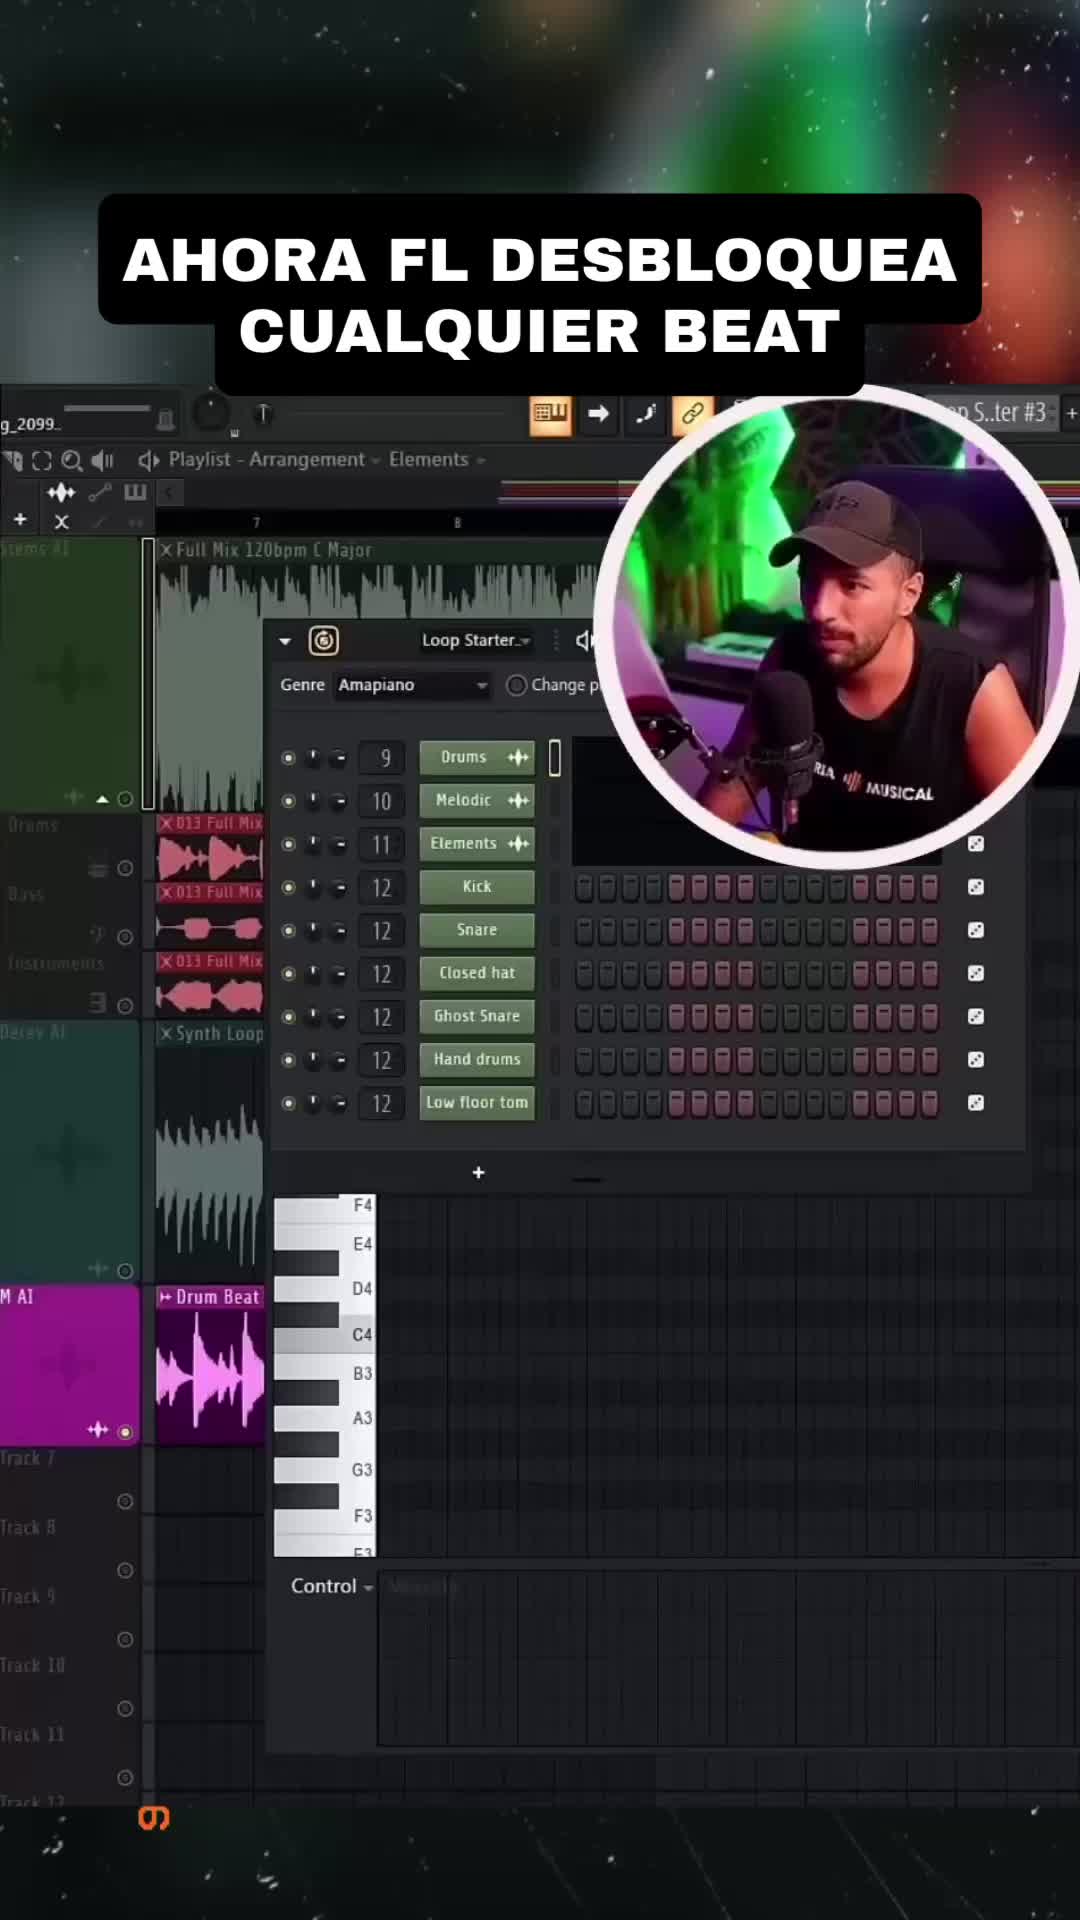Click the zoom magnifier icon in the playlist toolbar
This screenshot has height=1920, width=1080.
point(72,460)
